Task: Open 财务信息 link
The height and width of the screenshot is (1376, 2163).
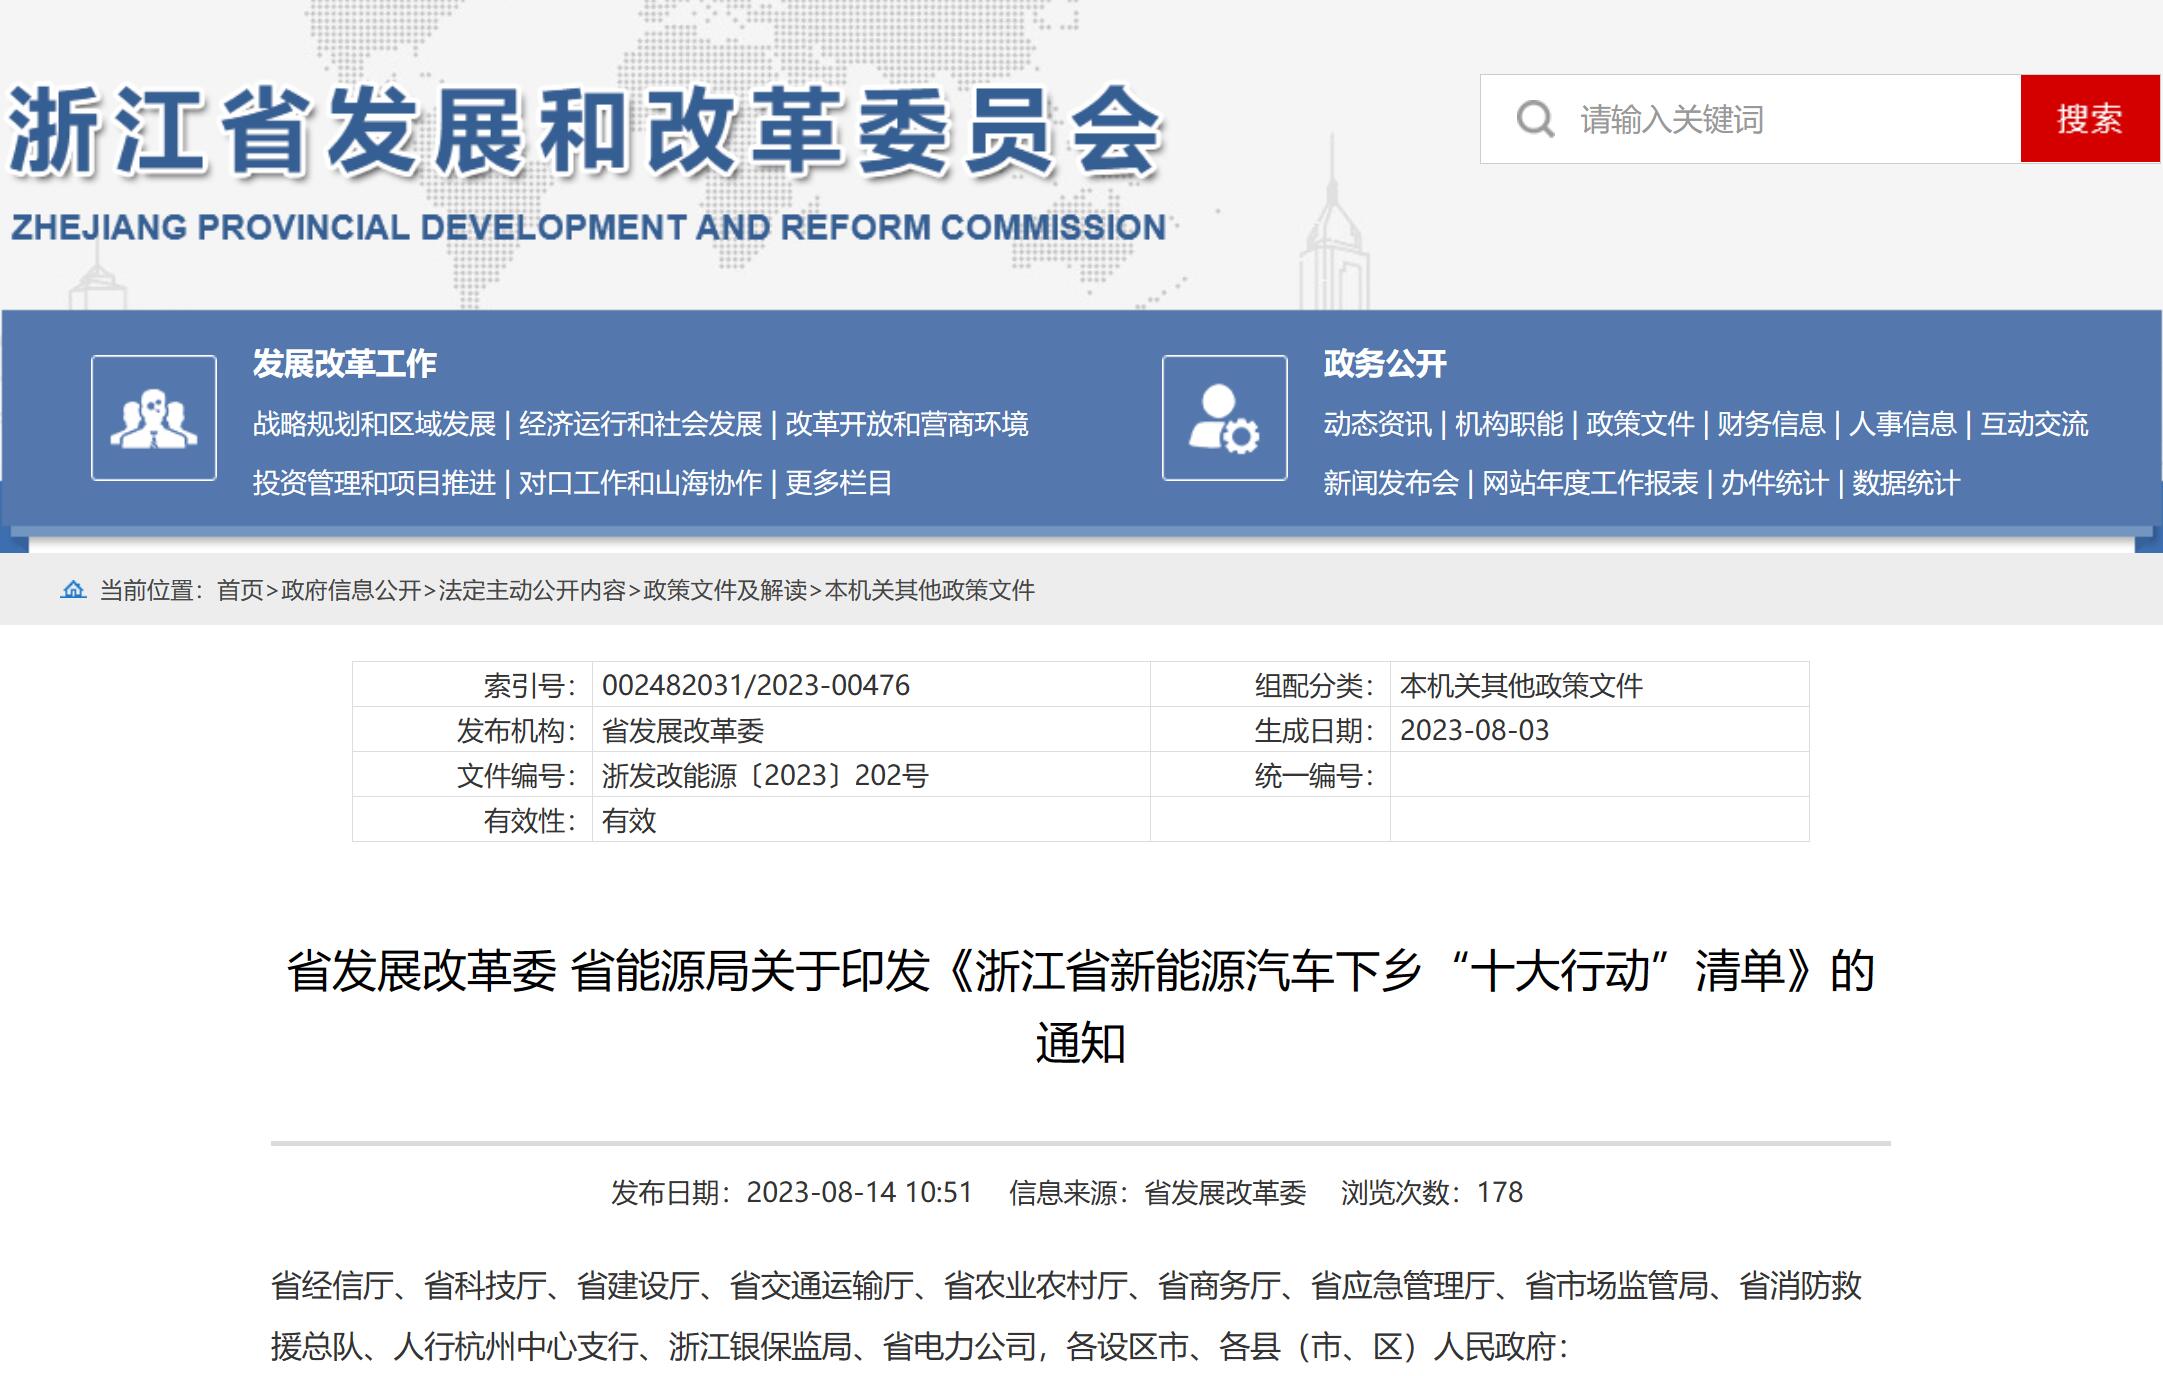Action: 1771,424
